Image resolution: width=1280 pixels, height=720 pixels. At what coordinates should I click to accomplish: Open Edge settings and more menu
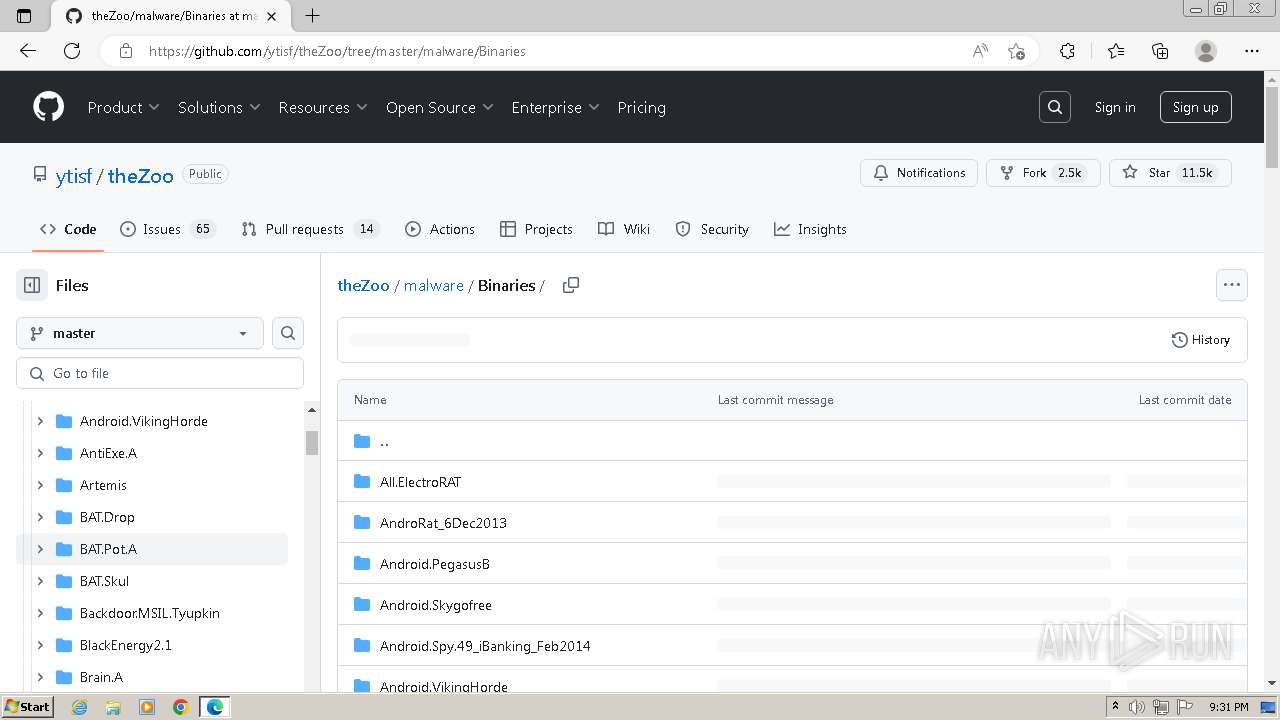coord(1252,51)
